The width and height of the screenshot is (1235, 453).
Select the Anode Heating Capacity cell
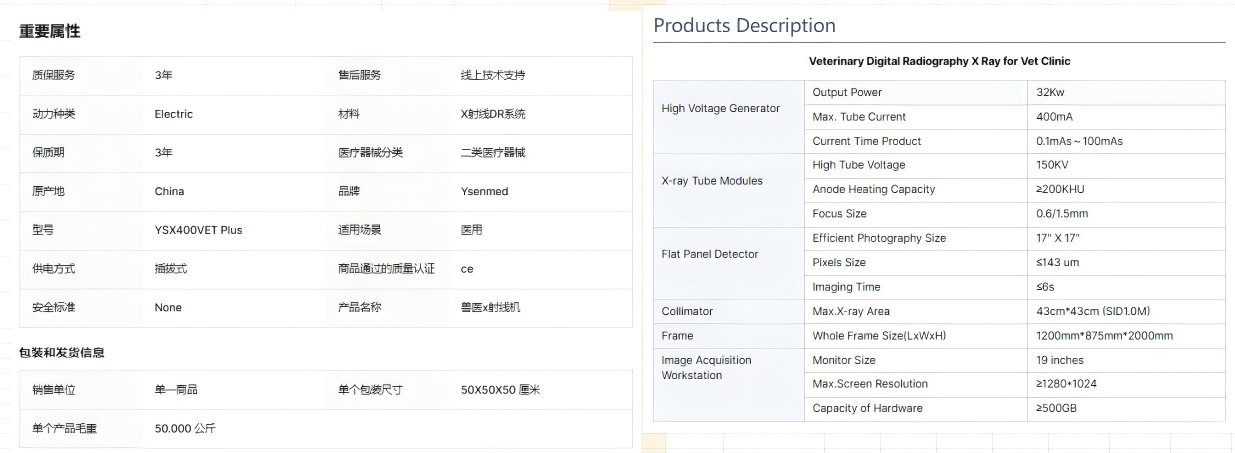click(873, 189)
